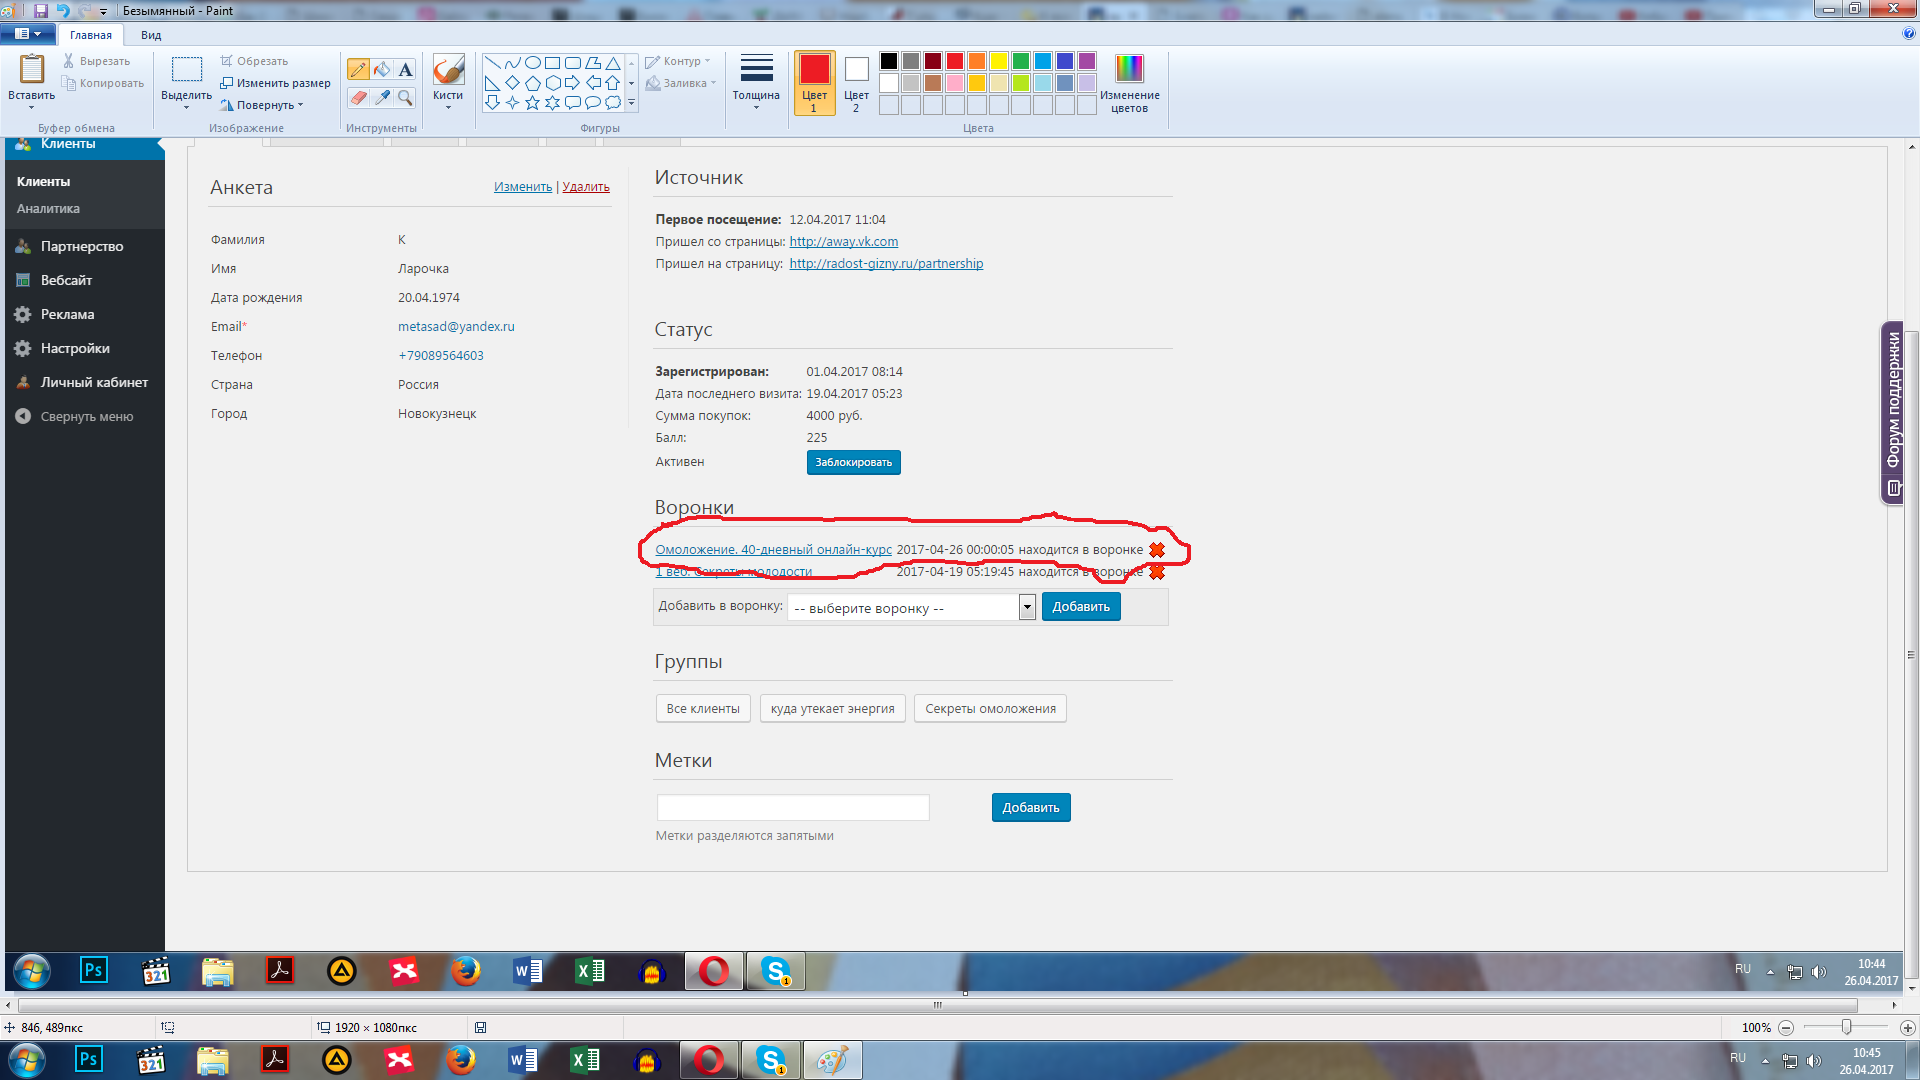Click the Удалить link in Анкета
This screenshot has width=1920, height=1080.
586,187
